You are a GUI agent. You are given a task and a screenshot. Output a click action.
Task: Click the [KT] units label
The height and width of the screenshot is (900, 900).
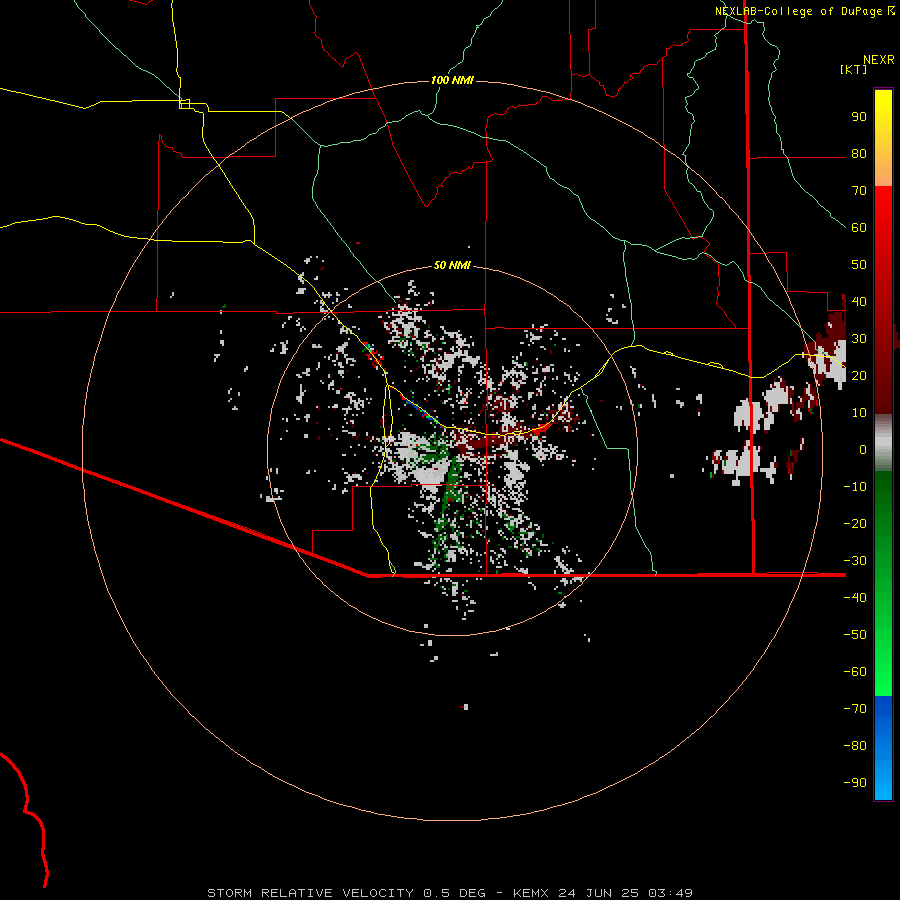[x=854, y=69]
